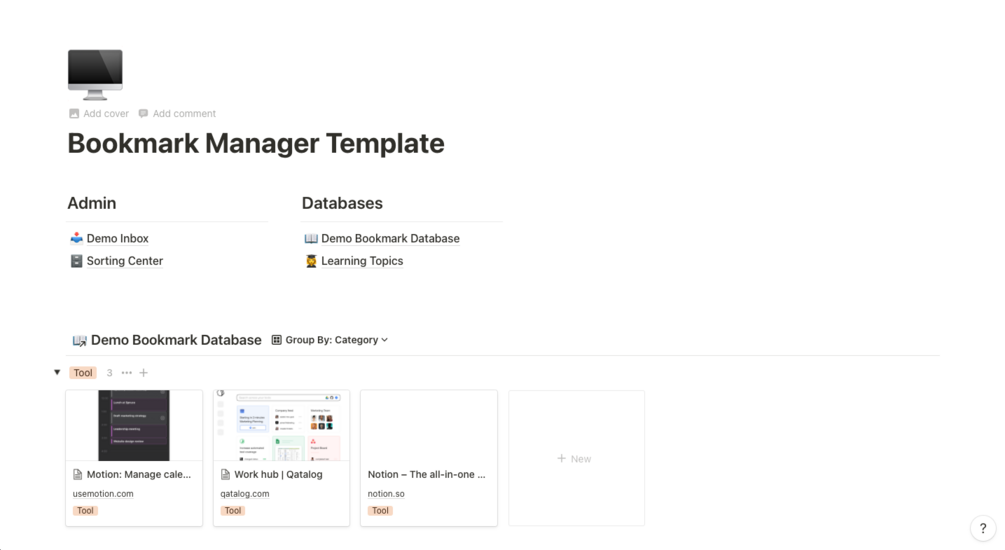
Task: Click the plus icon beside Tool group
Action: click(144, 373)
